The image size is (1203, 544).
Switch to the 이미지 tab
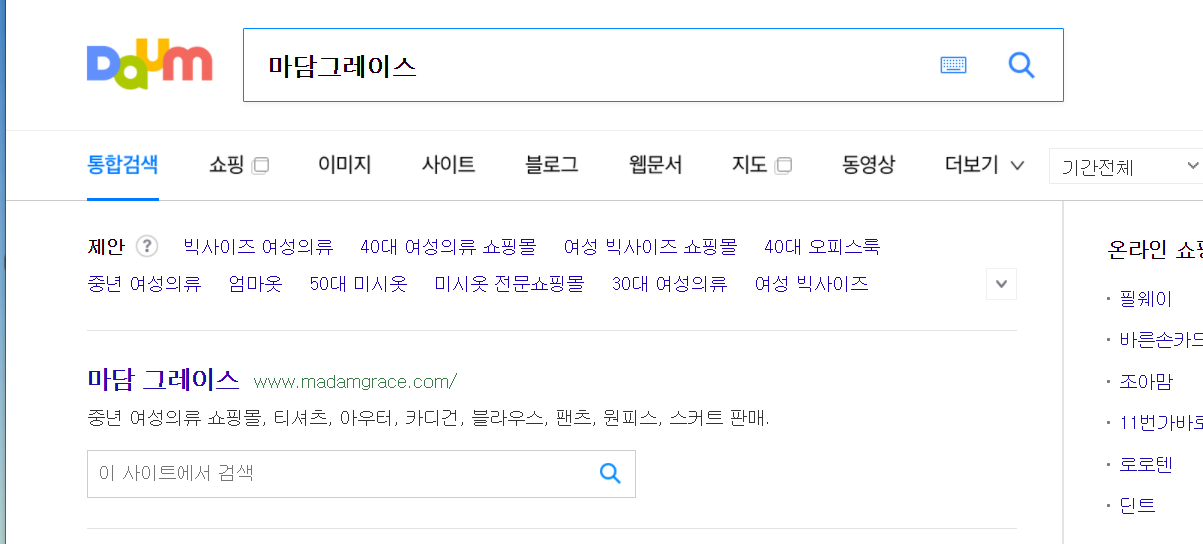tap(344, 165)
